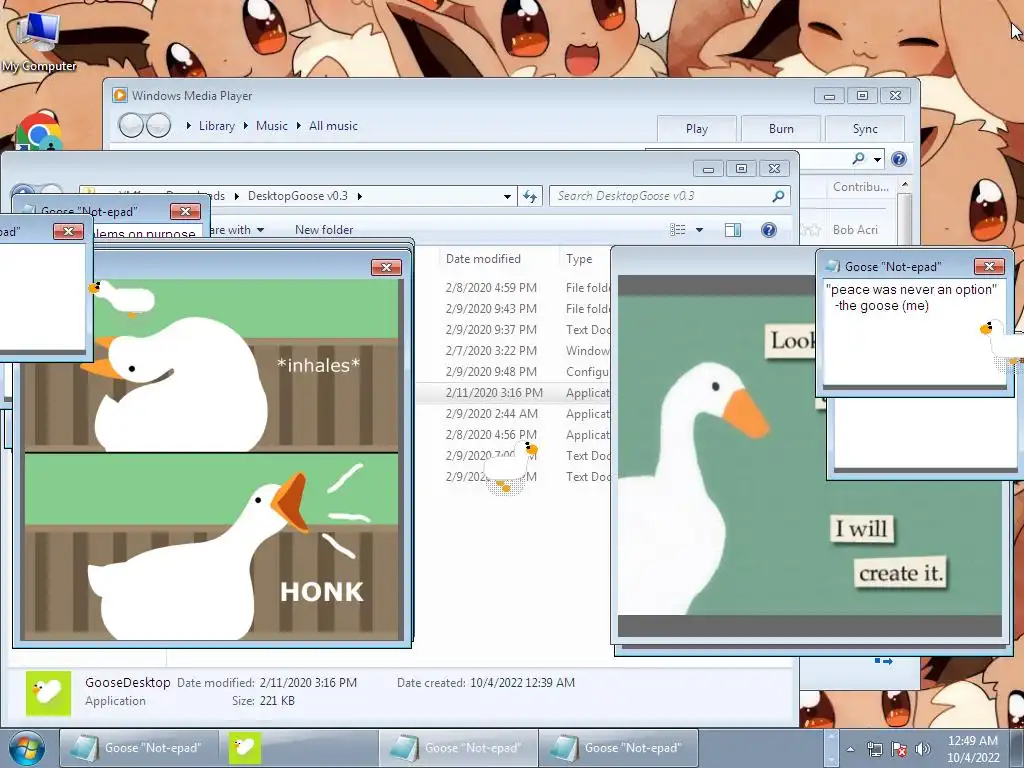This screenshot has height=768, width=1024.
Task: Open the view options dropdown arrow
Action: [699, 230]
